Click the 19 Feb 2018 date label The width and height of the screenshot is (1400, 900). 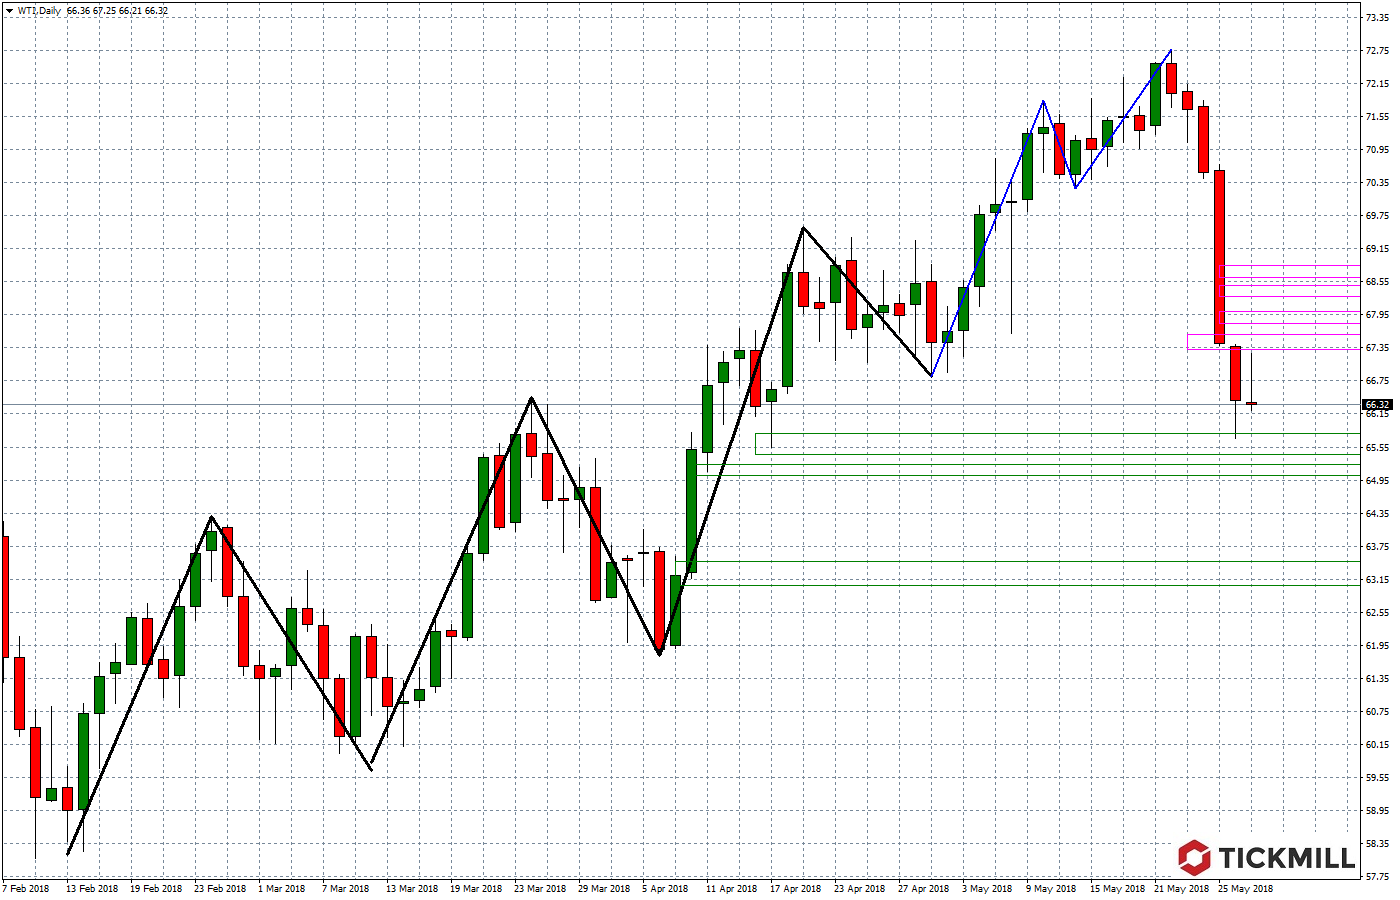click(156, 888)
